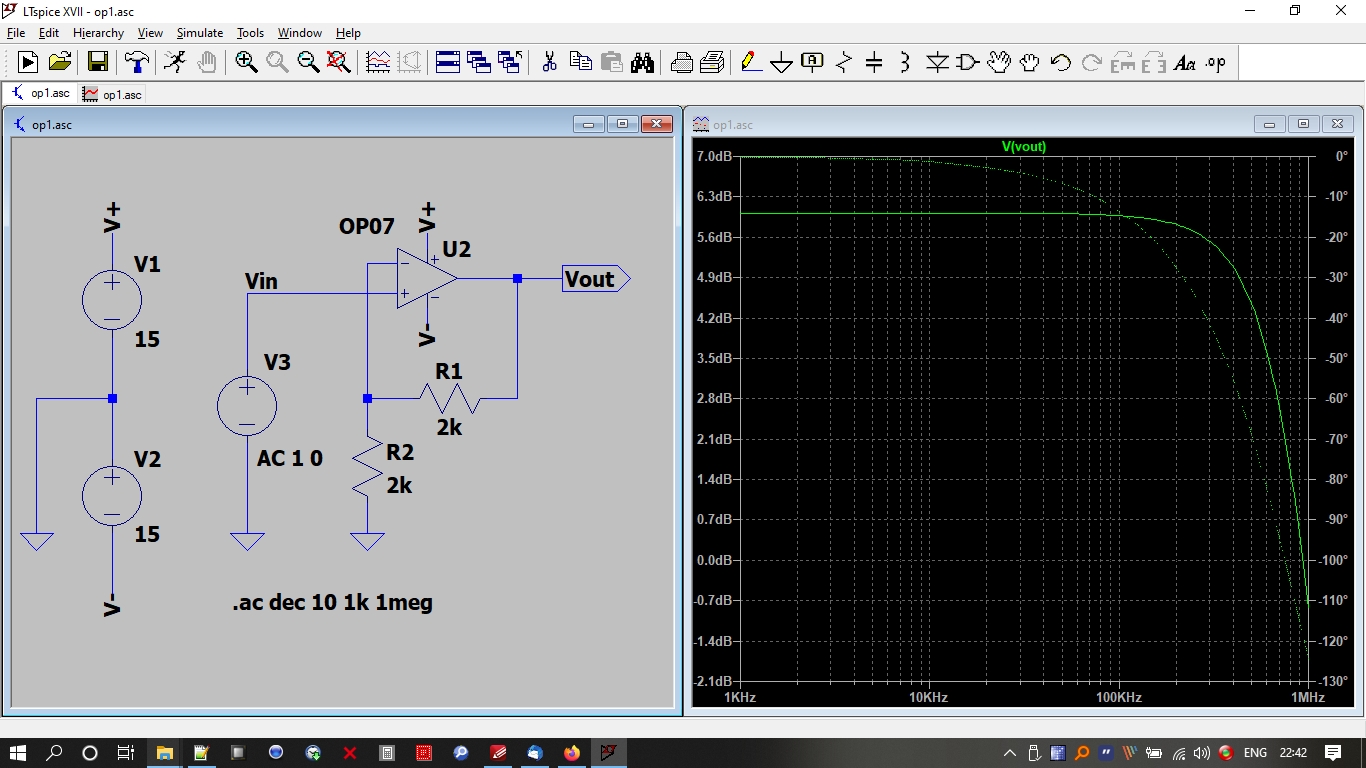Screen dimensions: 1366x768
Task: Click the V1 voltage source label
Action: pyautogui.click(x=147, y=264)
